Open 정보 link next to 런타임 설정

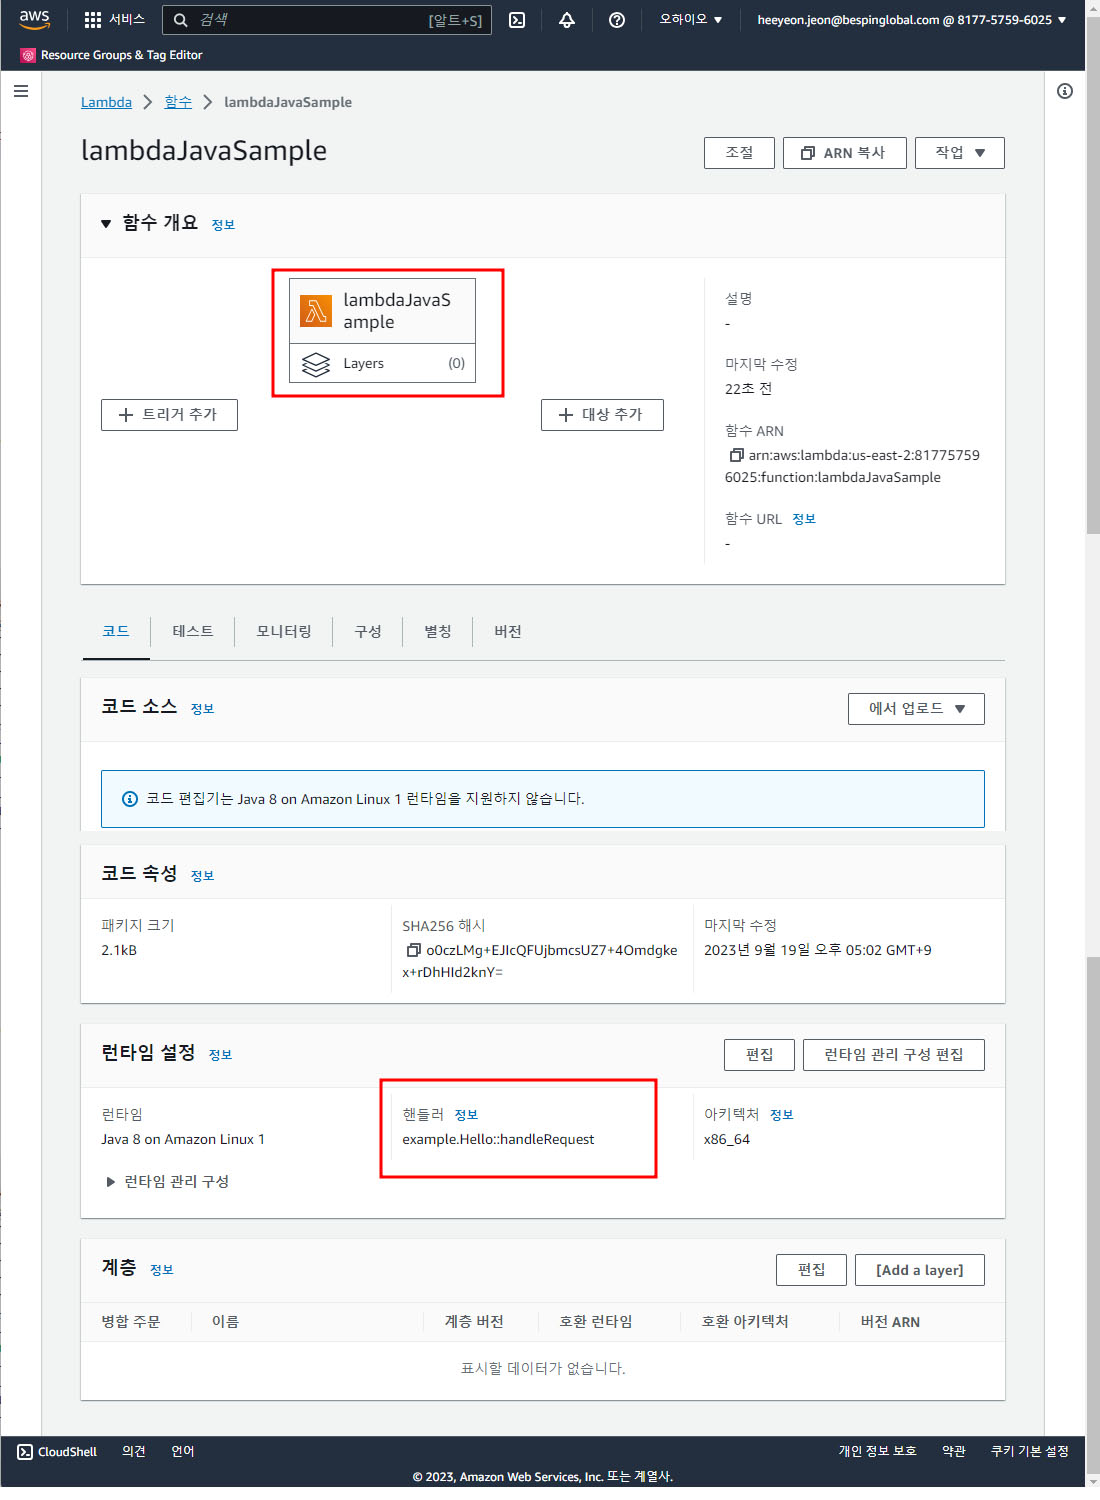(x=220, y=1055)
